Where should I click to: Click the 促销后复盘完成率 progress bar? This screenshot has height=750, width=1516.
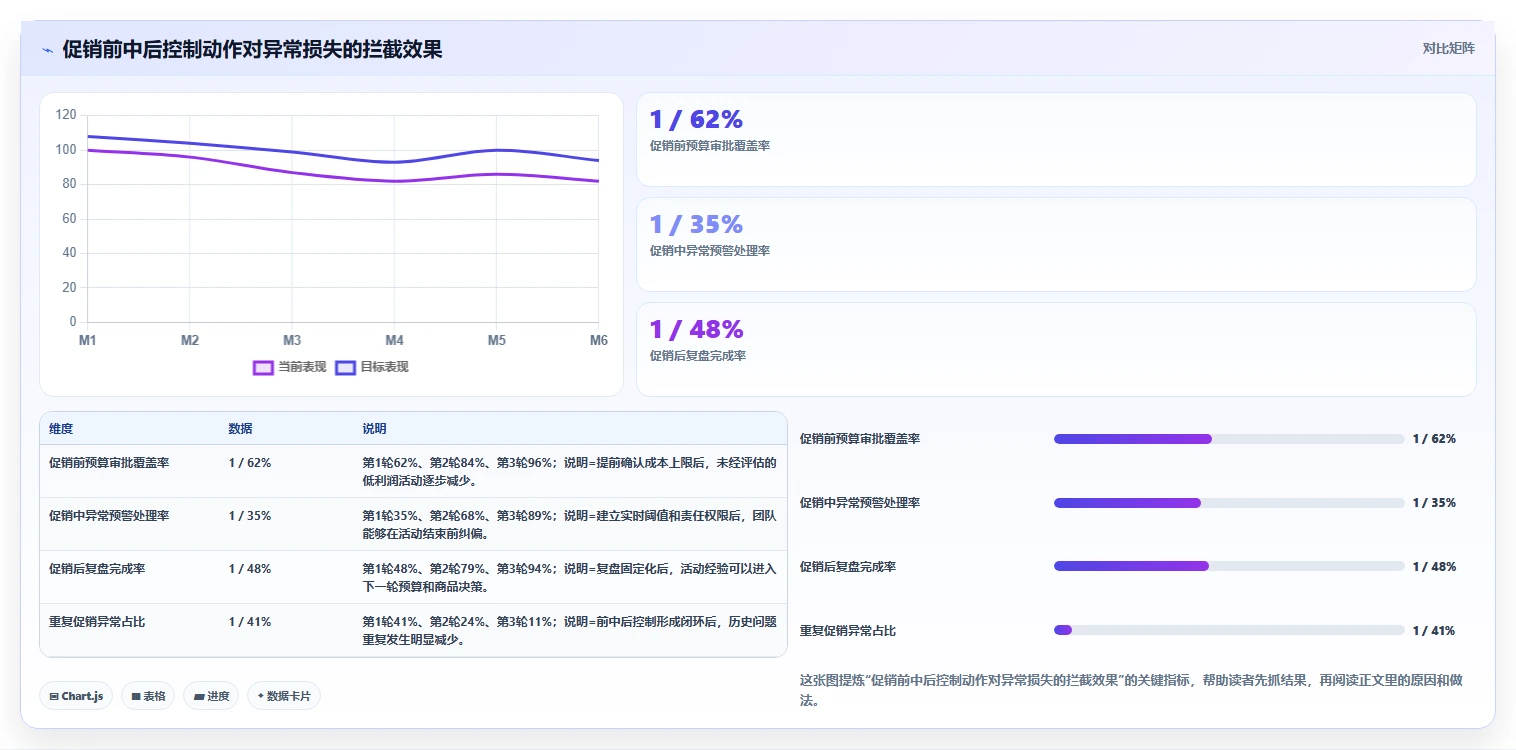coord(1229,566)
